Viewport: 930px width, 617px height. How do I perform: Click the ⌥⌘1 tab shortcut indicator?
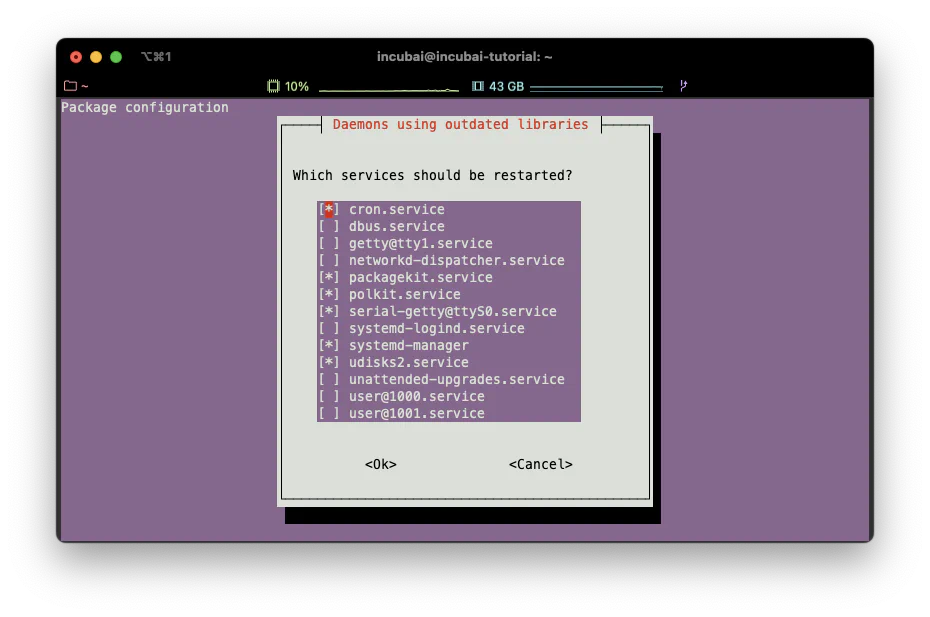click(157, 57)
